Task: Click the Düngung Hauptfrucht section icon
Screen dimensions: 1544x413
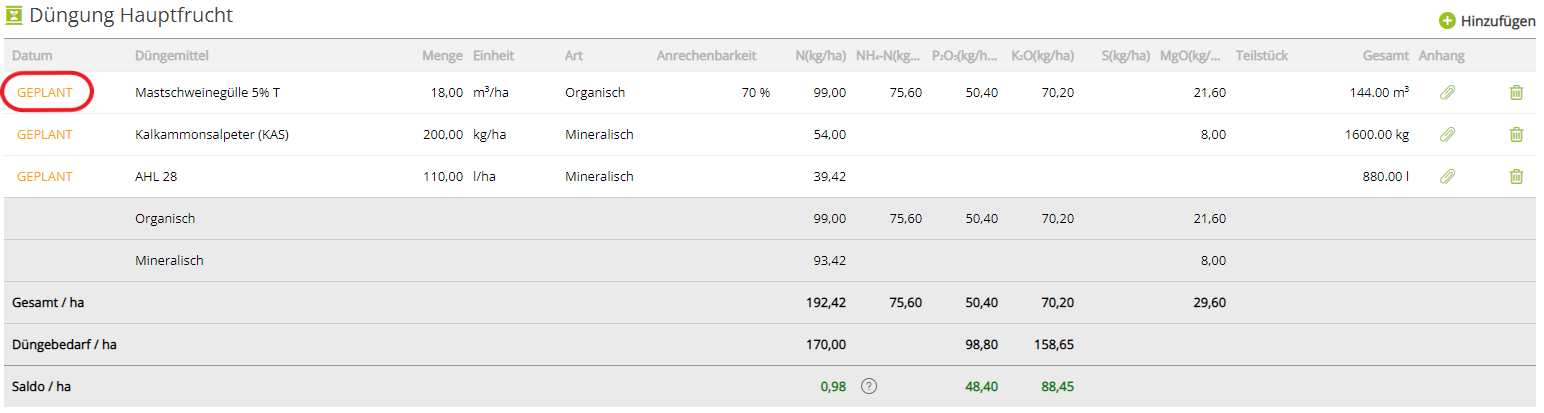Action: pyautogui.click(x=14, y=15)
